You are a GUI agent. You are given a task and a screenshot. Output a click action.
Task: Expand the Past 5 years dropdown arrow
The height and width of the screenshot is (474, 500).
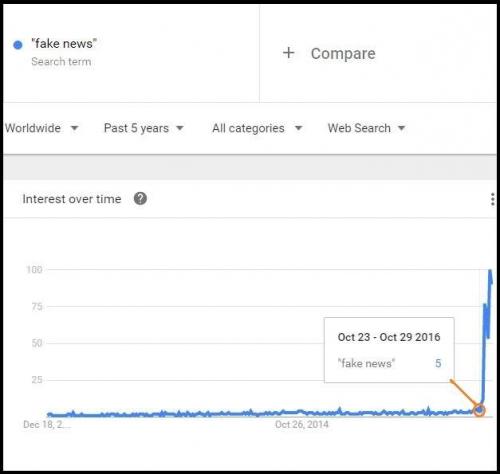click(180, 128)
